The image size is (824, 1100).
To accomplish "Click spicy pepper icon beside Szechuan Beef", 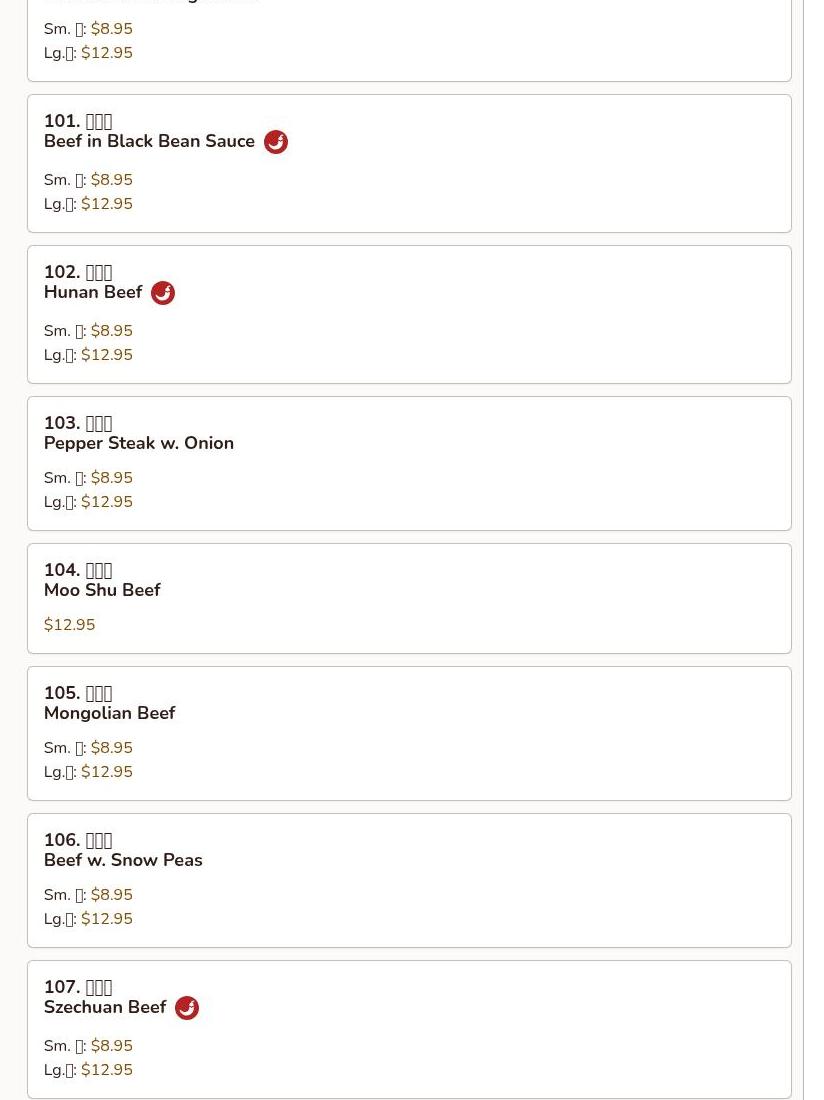I will tap(187, 1008).
